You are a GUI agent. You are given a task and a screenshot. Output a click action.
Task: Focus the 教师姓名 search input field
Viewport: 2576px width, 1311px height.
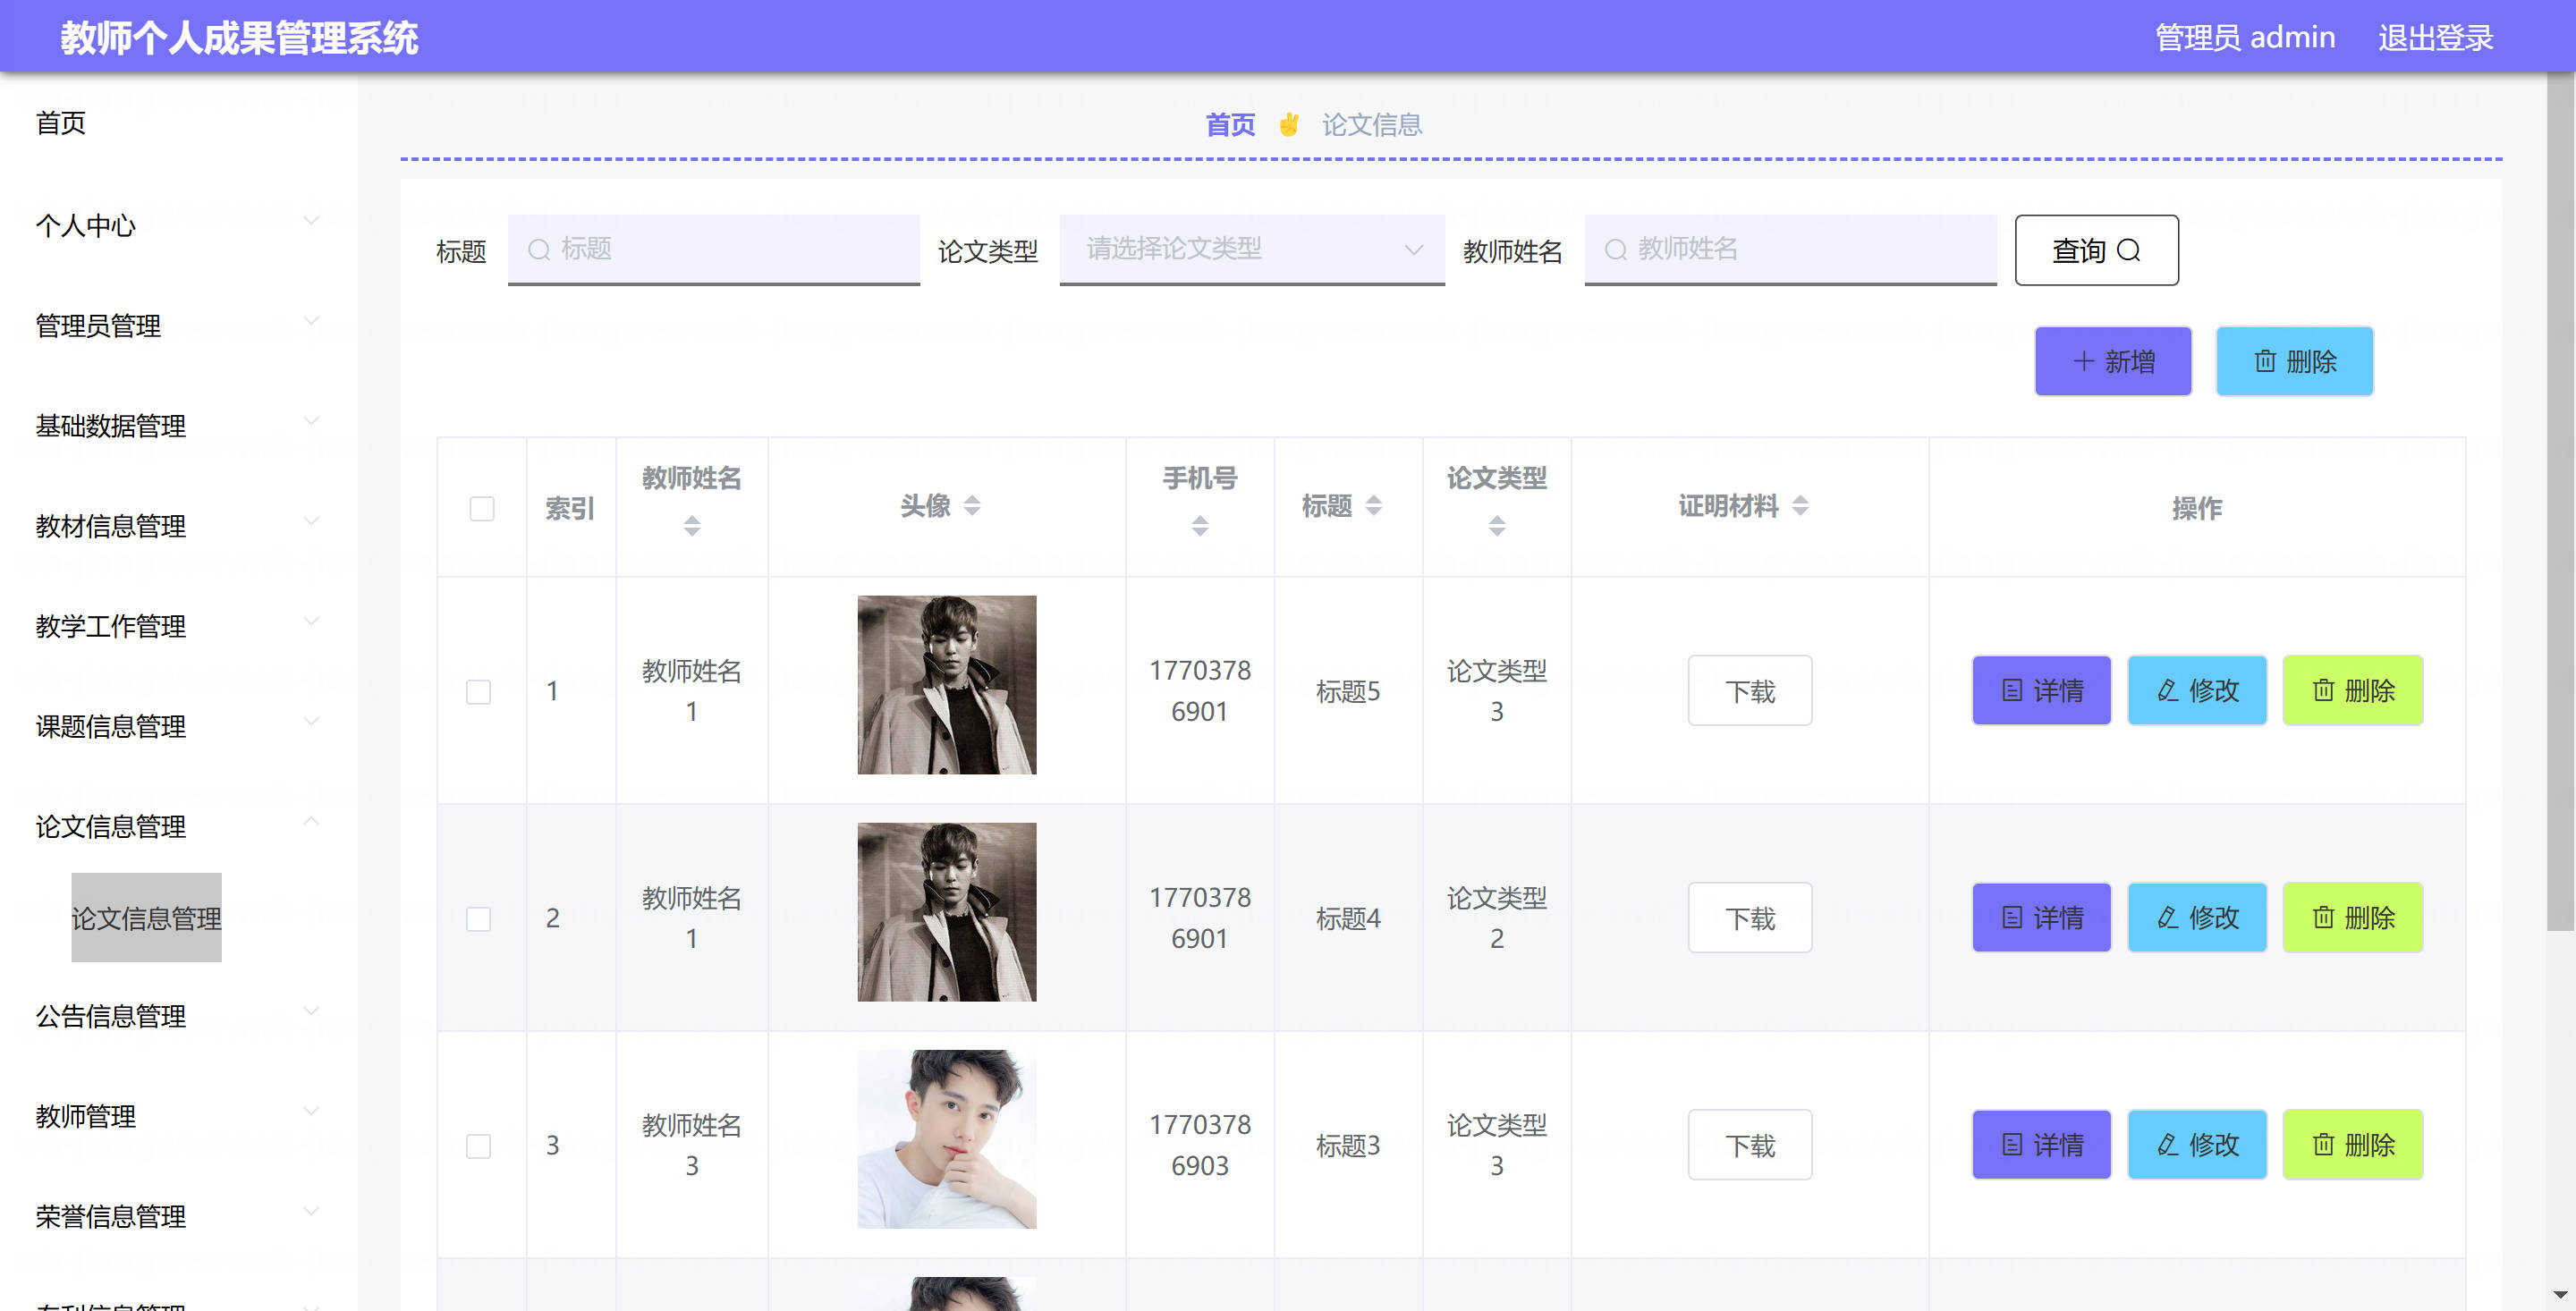[1790, 249]
